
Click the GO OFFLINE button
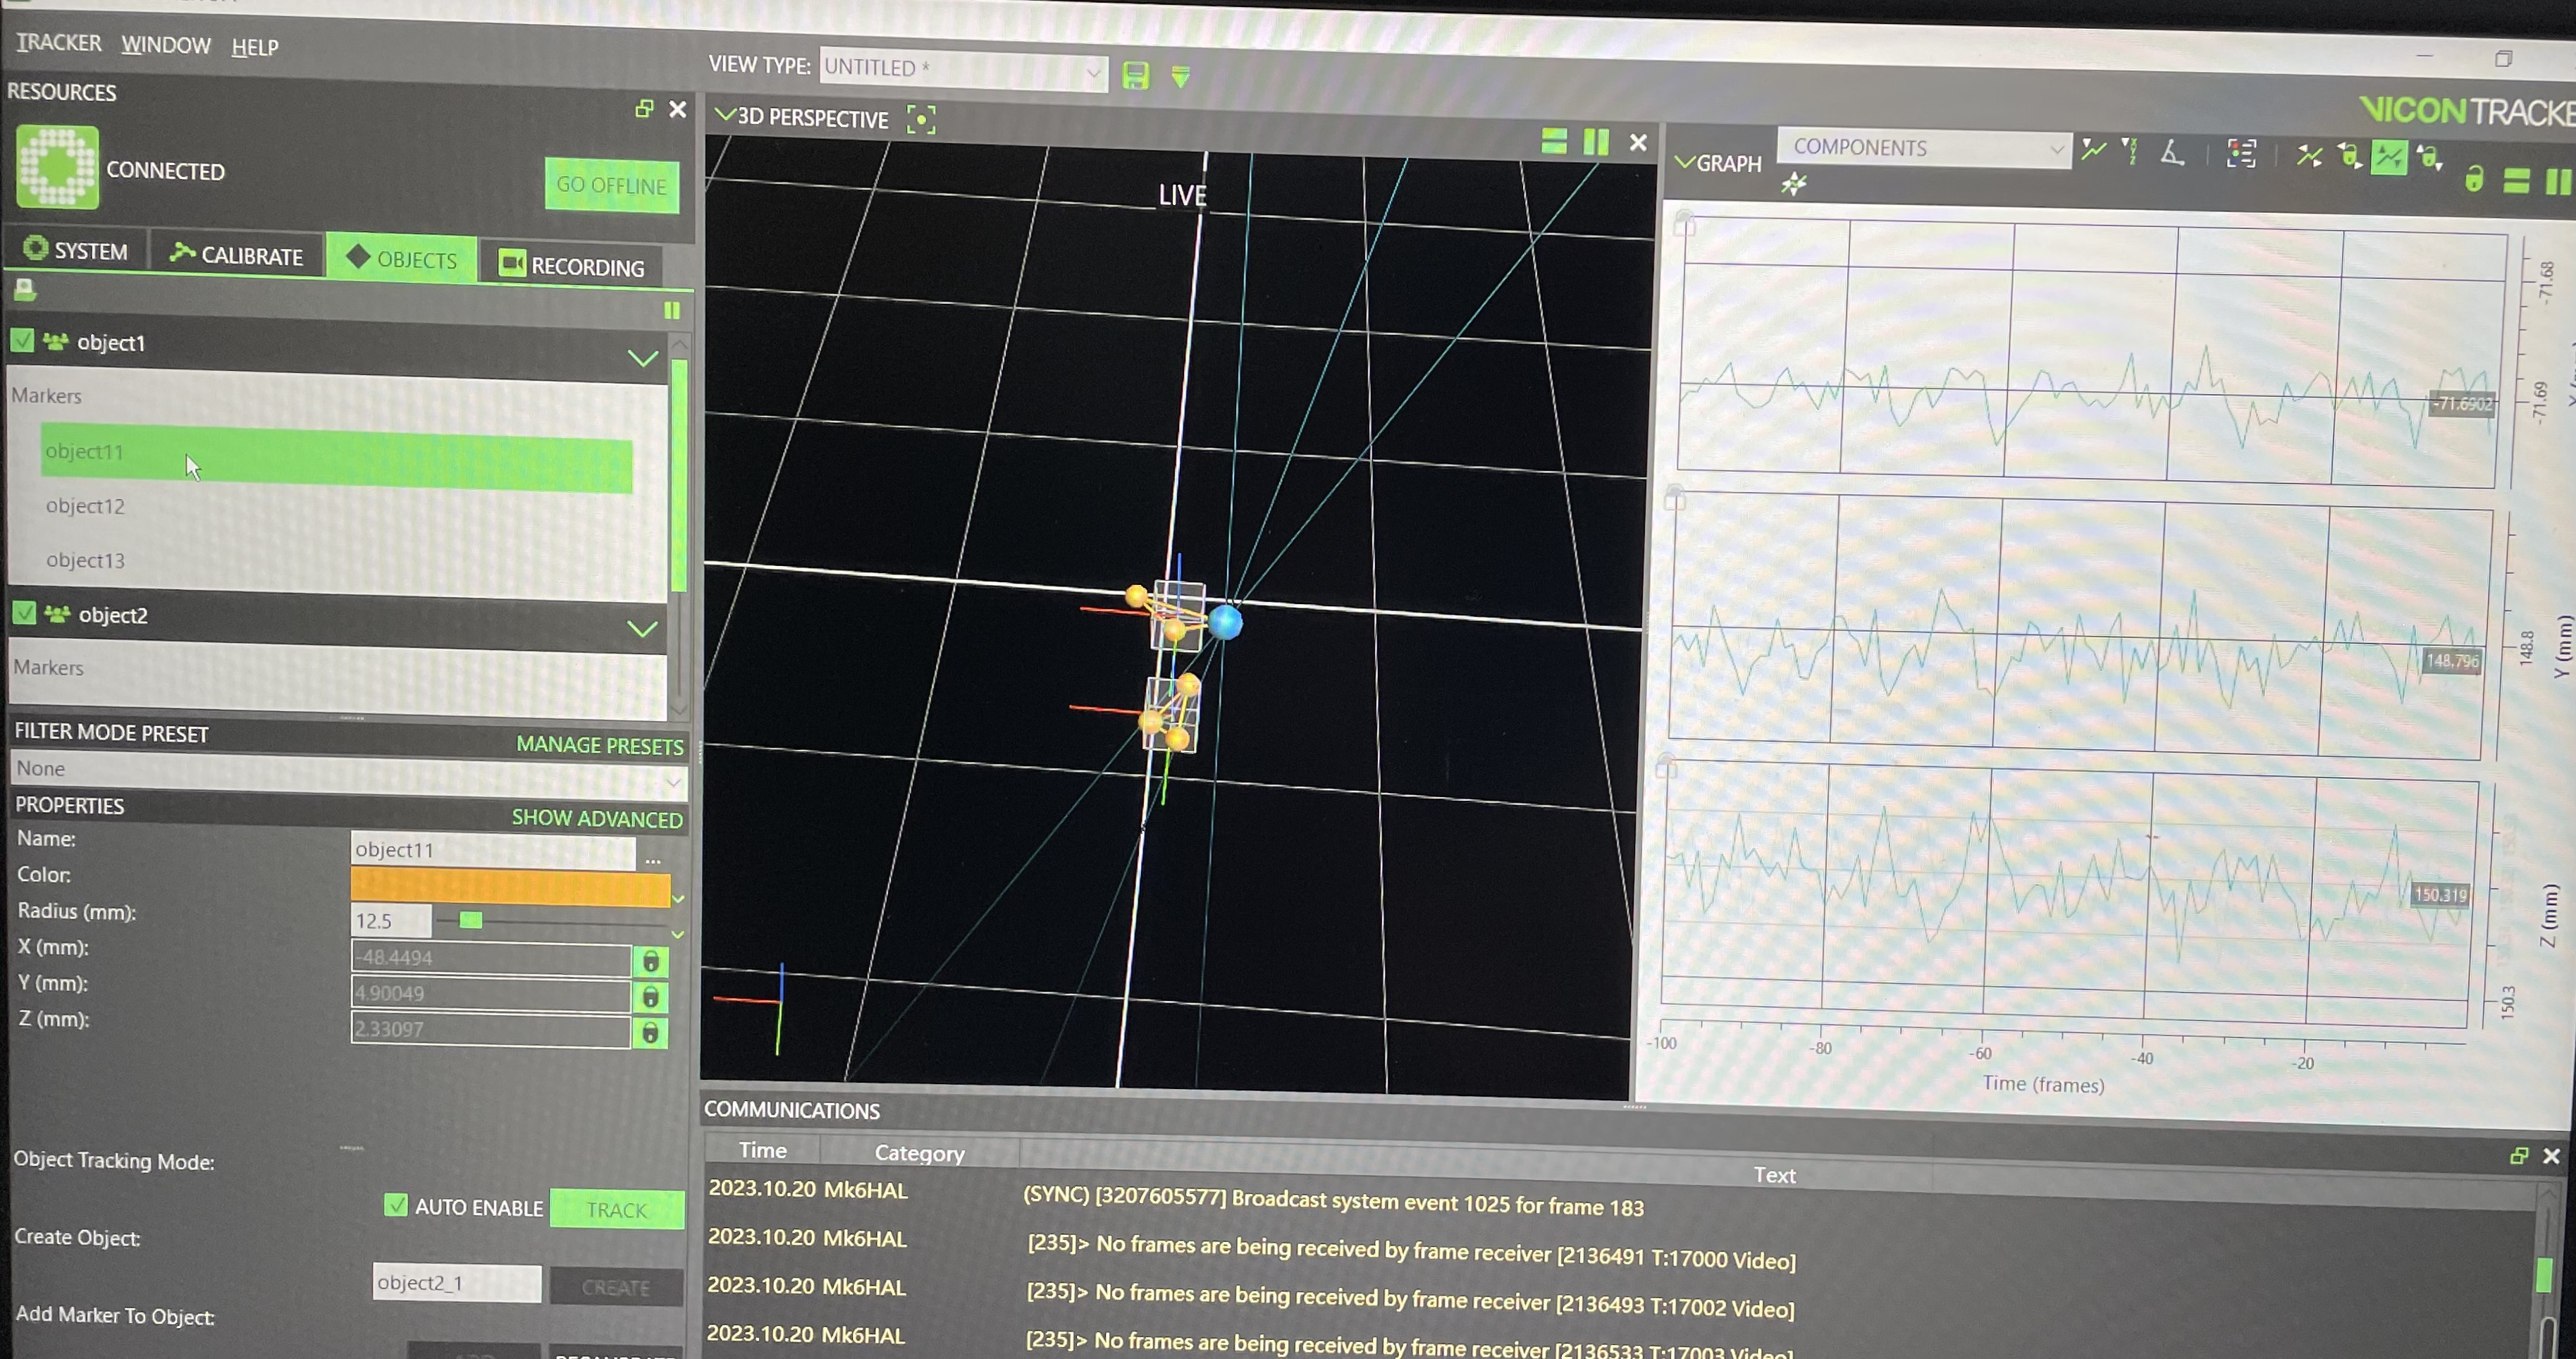(611, 186)
